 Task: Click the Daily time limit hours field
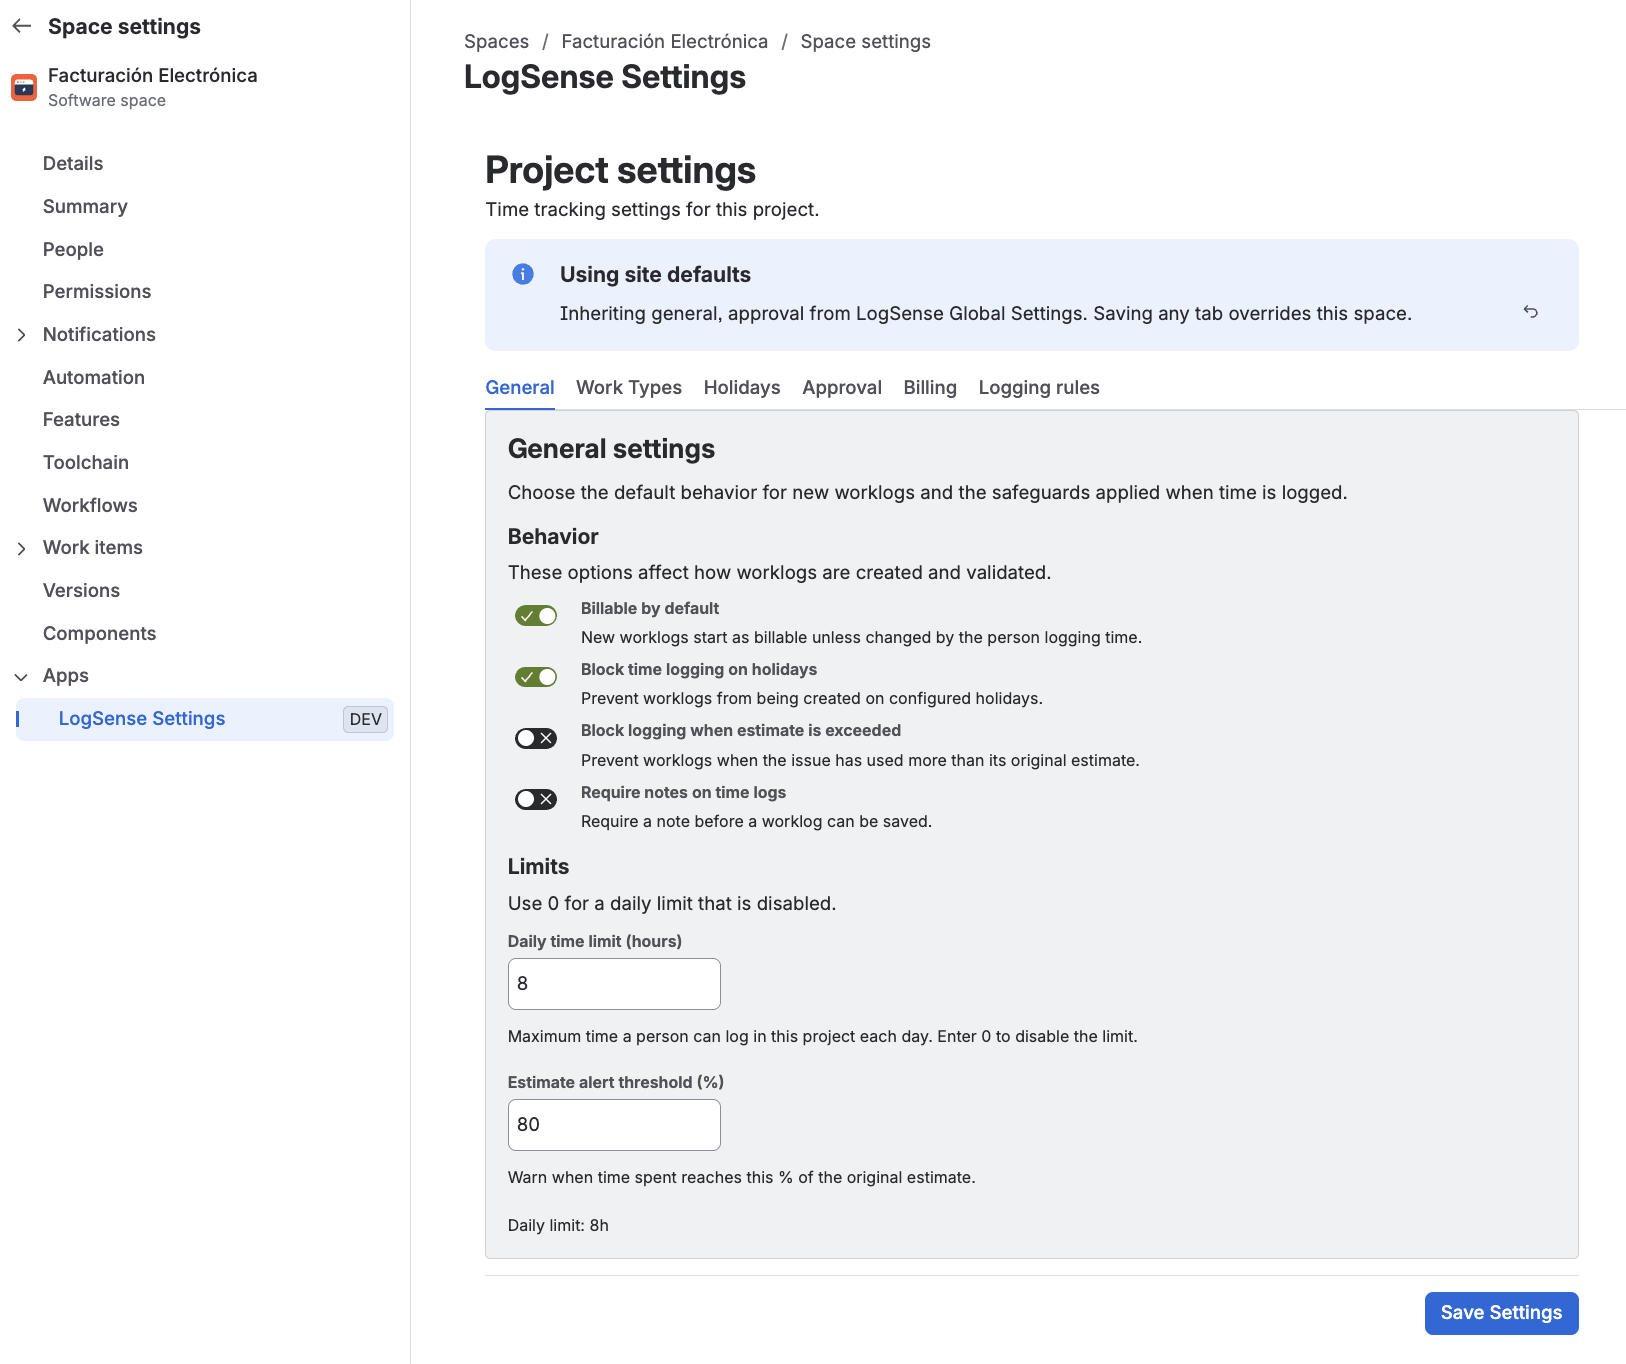614,984
